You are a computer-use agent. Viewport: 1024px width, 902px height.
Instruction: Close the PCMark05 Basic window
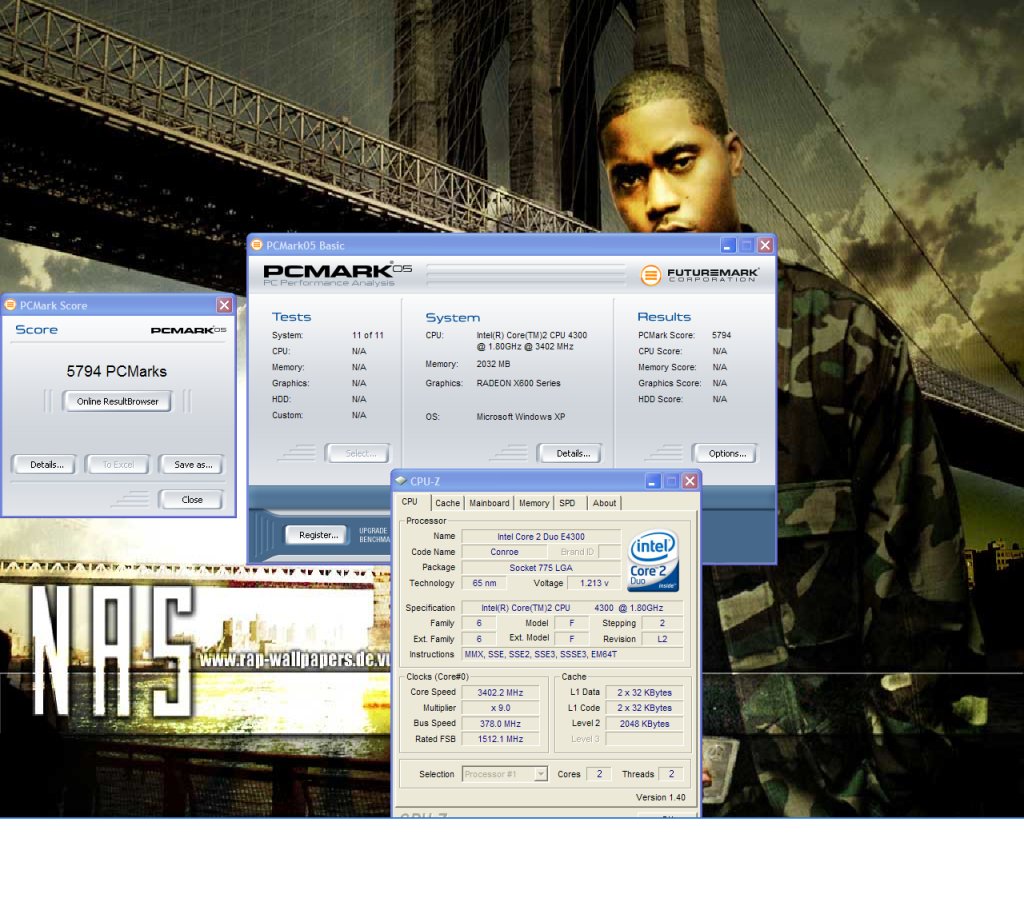(765, 246)
